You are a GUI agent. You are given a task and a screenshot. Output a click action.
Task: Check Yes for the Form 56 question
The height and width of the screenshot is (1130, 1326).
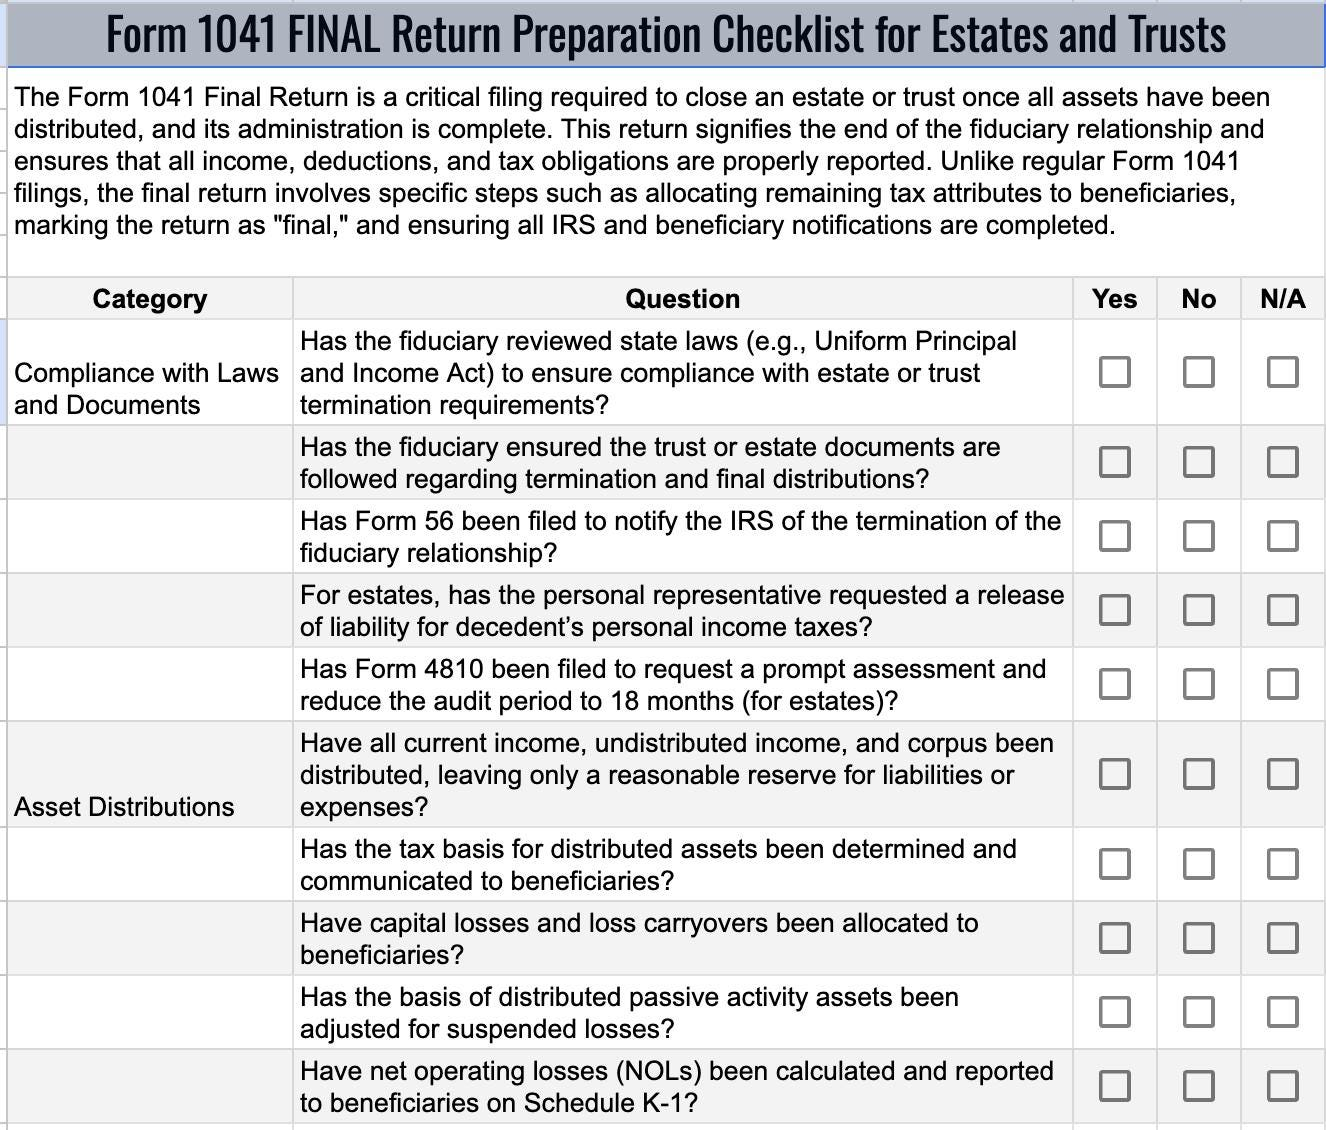coord(1114,536)
